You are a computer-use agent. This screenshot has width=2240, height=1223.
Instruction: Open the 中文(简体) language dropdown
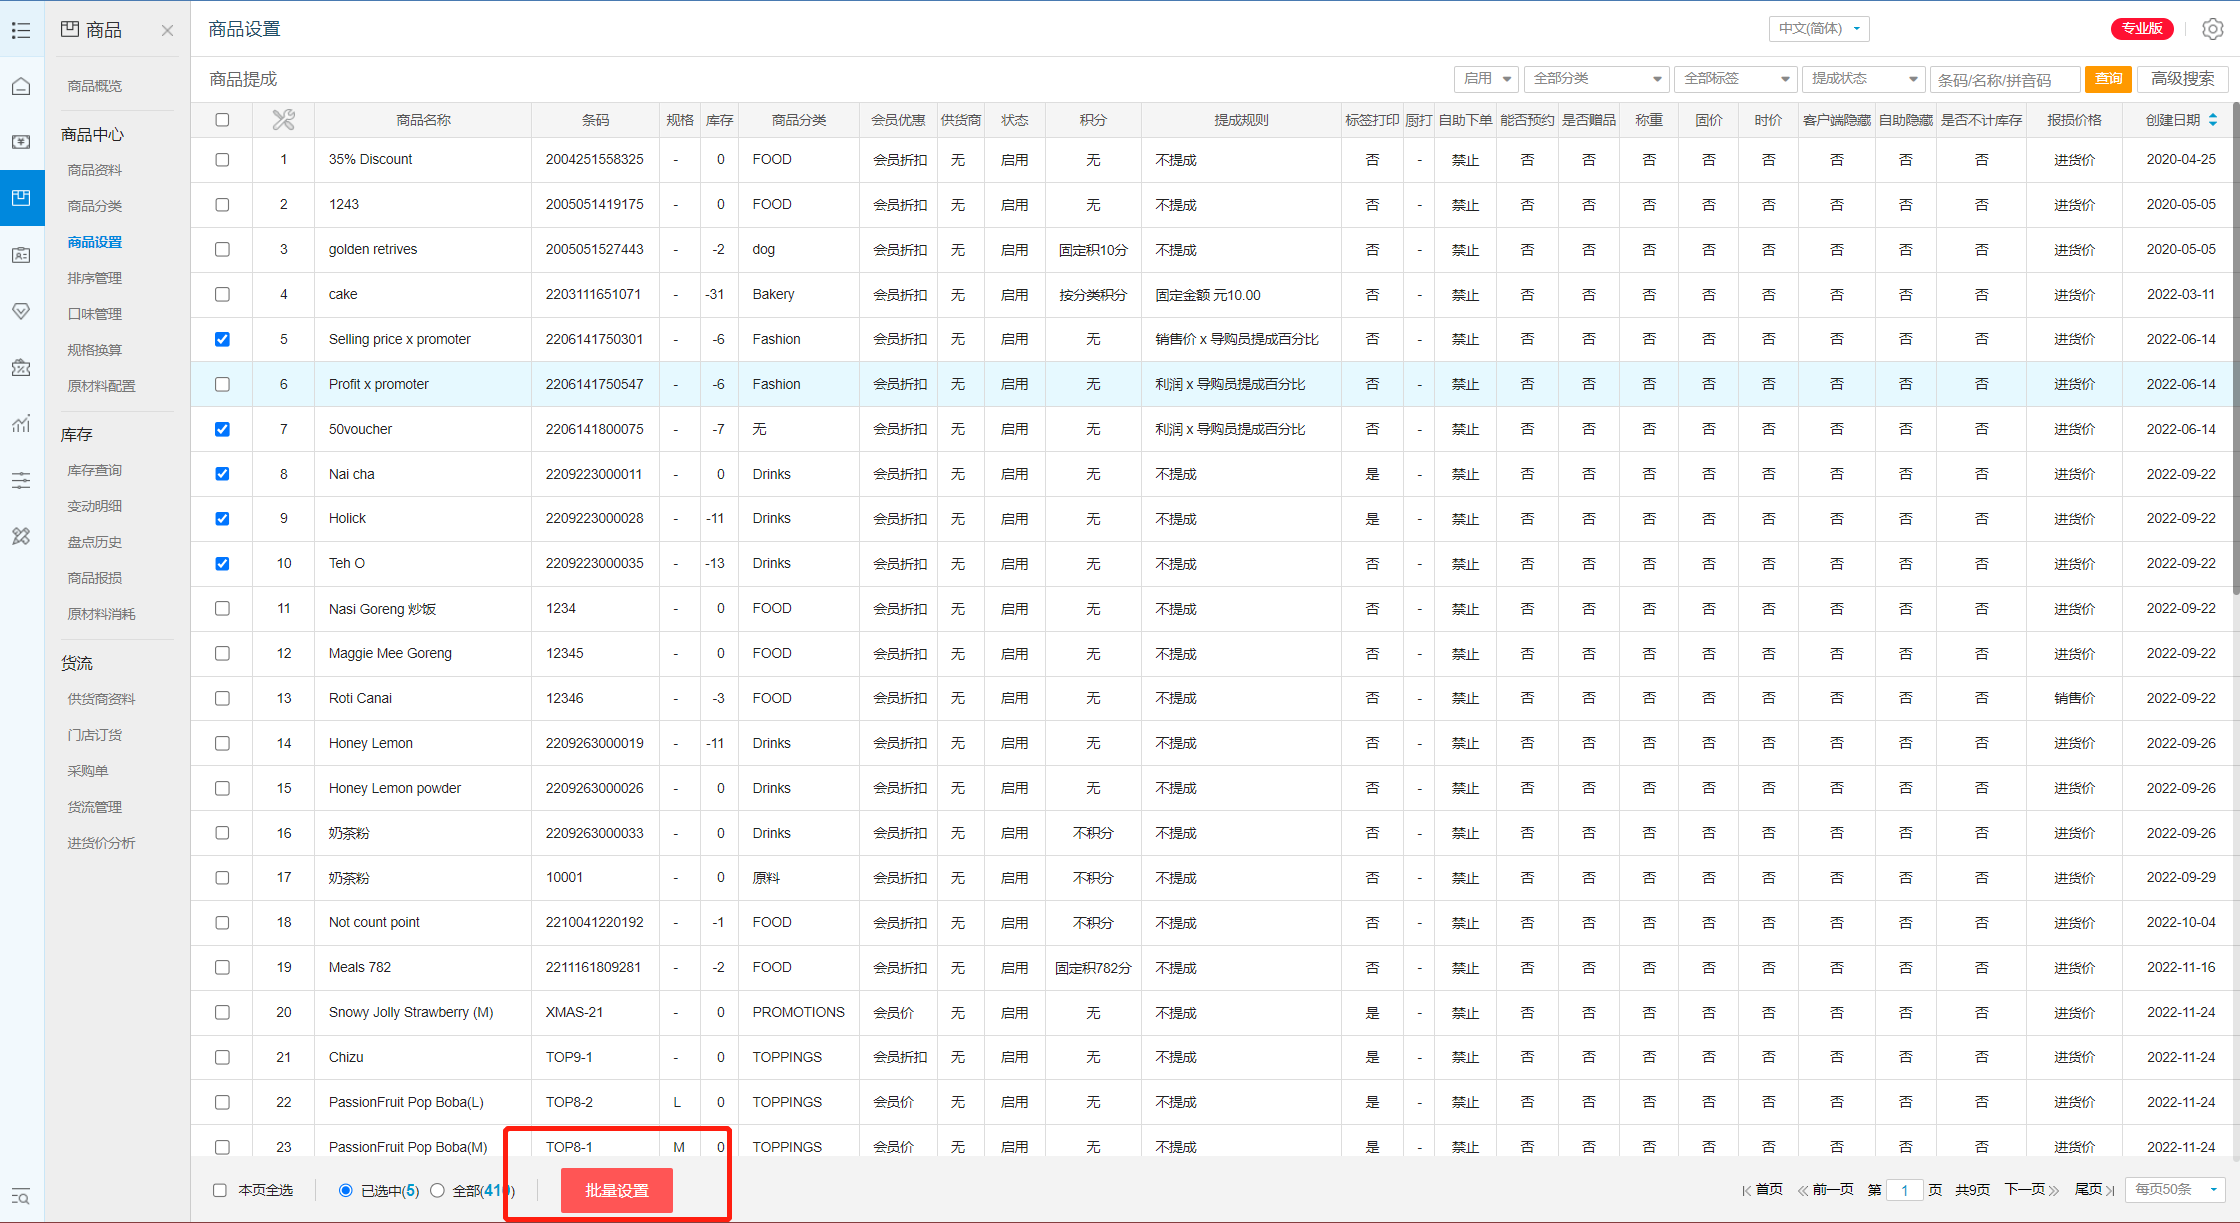pos(1818,29)
